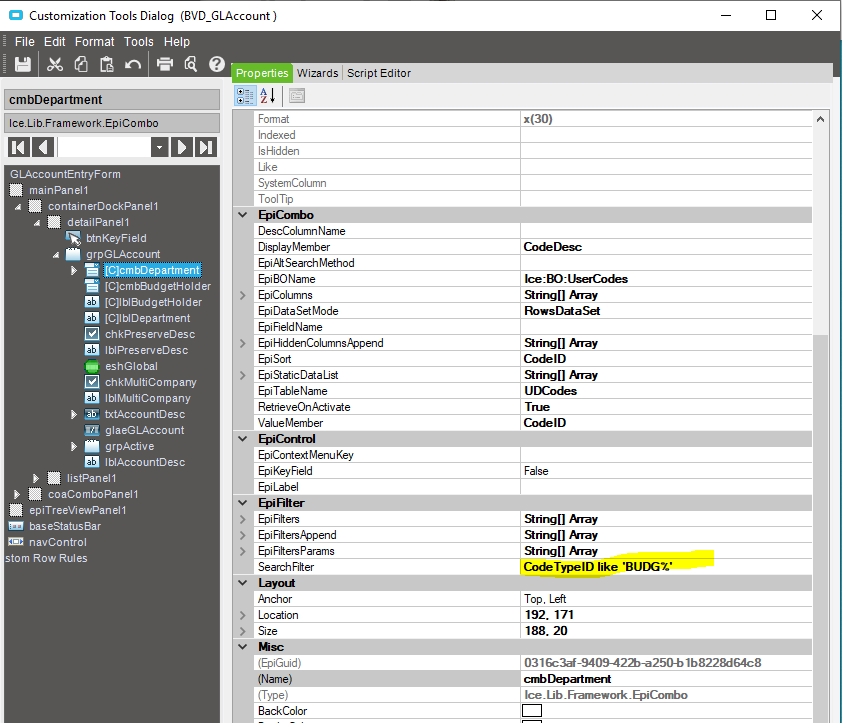This screenshot has height=723, width=842.
Task: Expand the EpiColumns property row
Action: 243,295
